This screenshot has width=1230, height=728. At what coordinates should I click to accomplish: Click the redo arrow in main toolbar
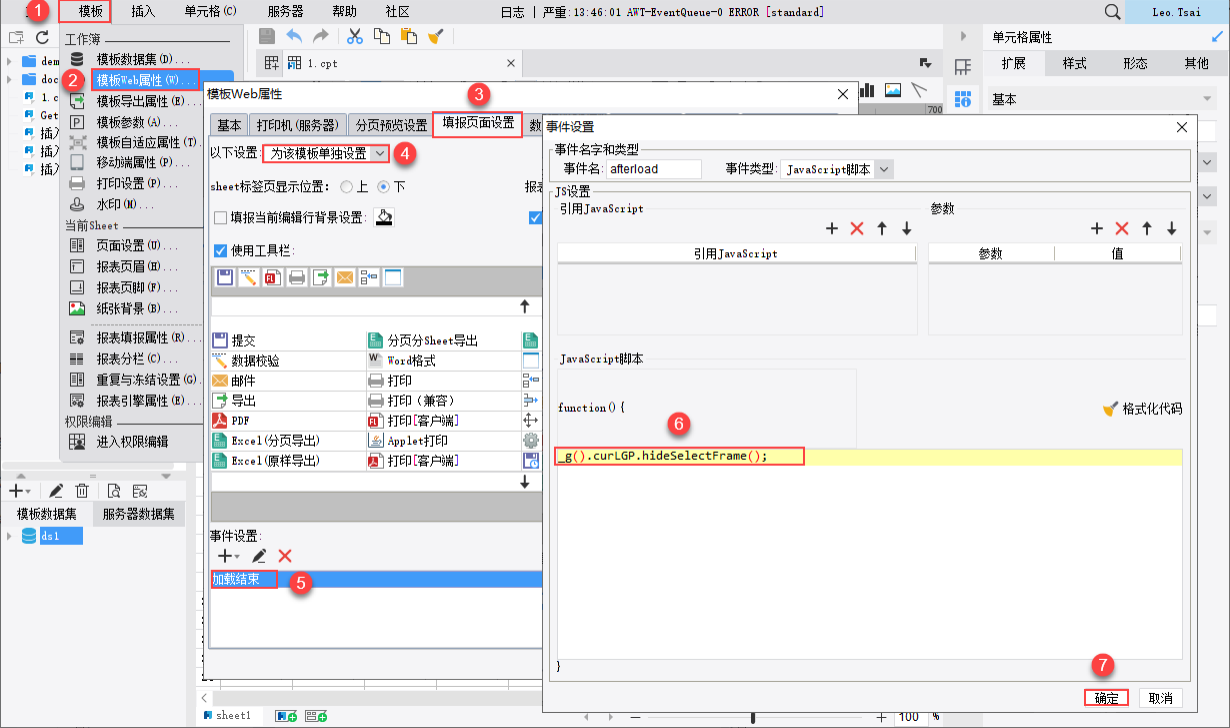320,36
